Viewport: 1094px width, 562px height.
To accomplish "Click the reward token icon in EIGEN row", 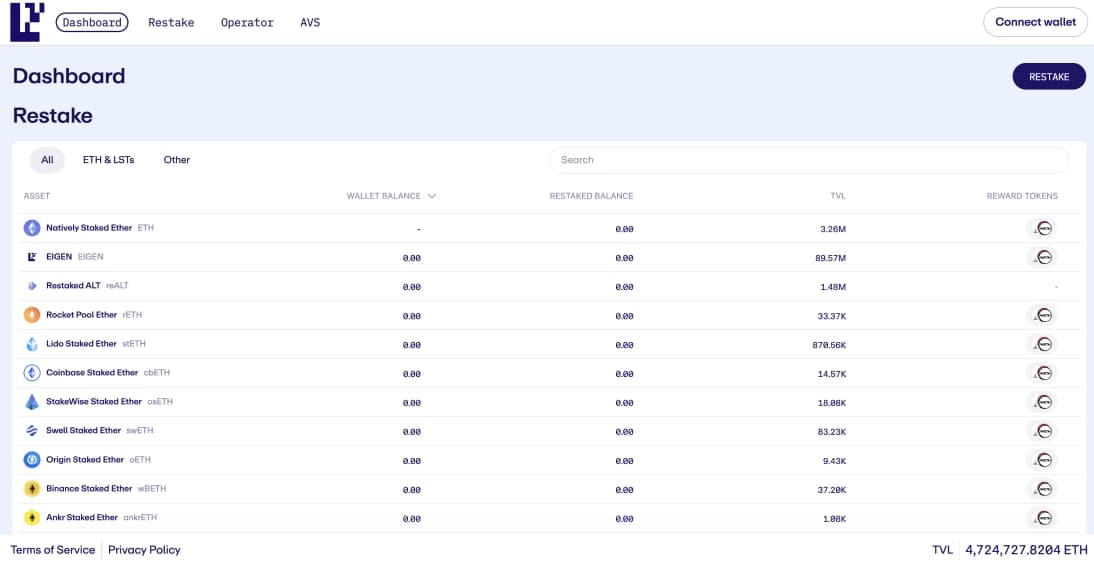I will tap(1042, 257).
